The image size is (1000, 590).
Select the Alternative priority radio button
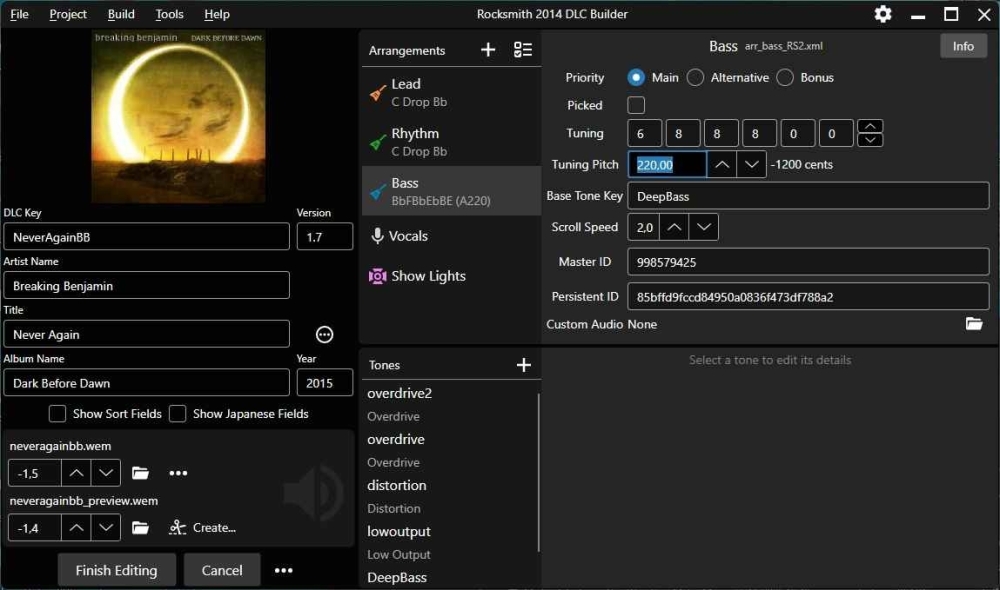coord(696,77)
